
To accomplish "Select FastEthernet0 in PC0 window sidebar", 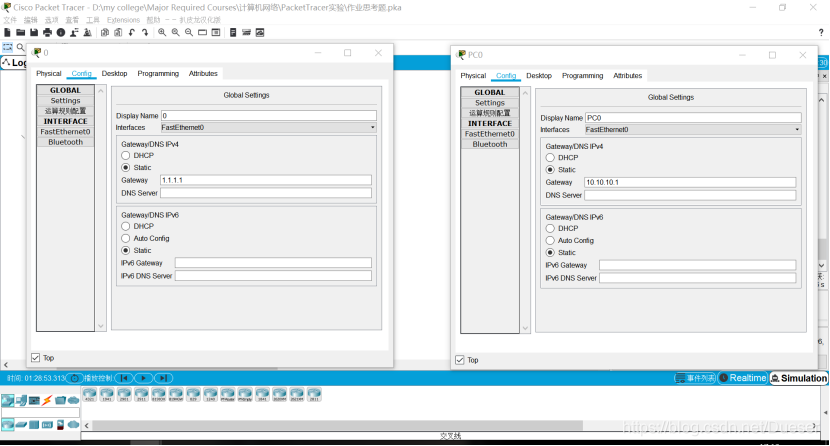I will pos(490,134).
